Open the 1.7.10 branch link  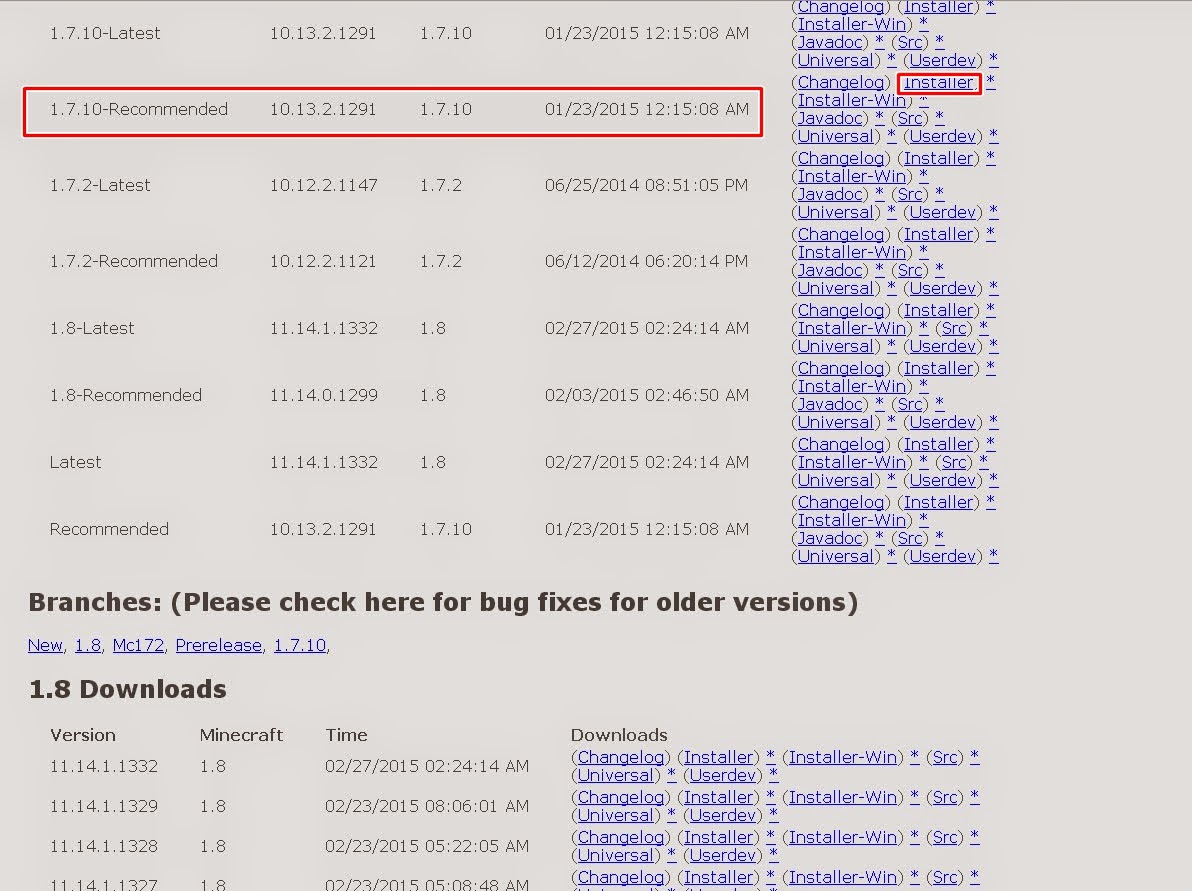coord(300,645)
